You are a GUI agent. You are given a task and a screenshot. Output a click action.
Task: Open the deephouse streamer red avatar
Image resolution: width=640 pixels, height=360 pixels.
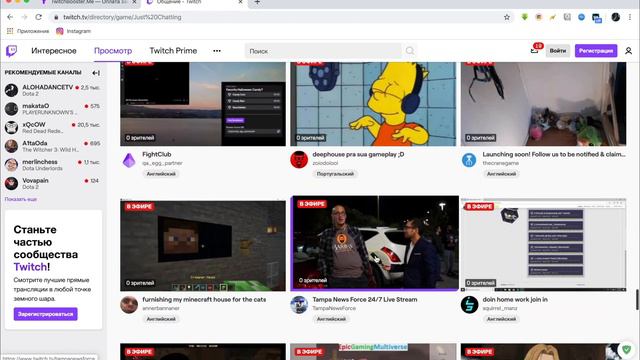coord(299,160)
